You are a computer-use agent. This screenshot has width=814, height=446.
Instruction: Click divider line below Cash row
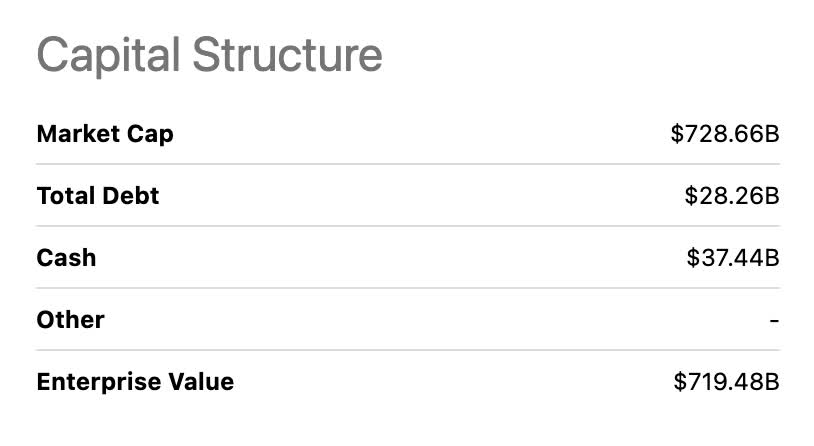point(407,288)
